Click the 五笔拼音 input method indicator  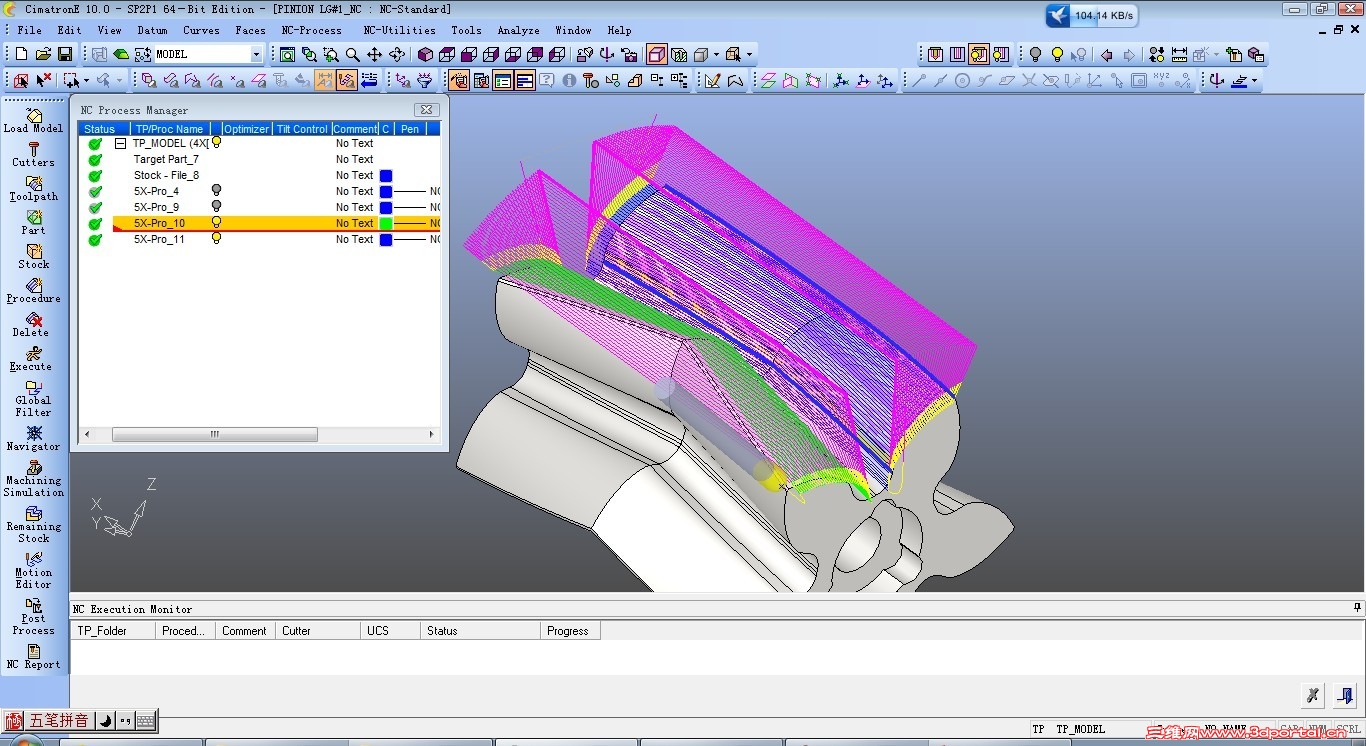pyautogui.click(x=58, y=721)
